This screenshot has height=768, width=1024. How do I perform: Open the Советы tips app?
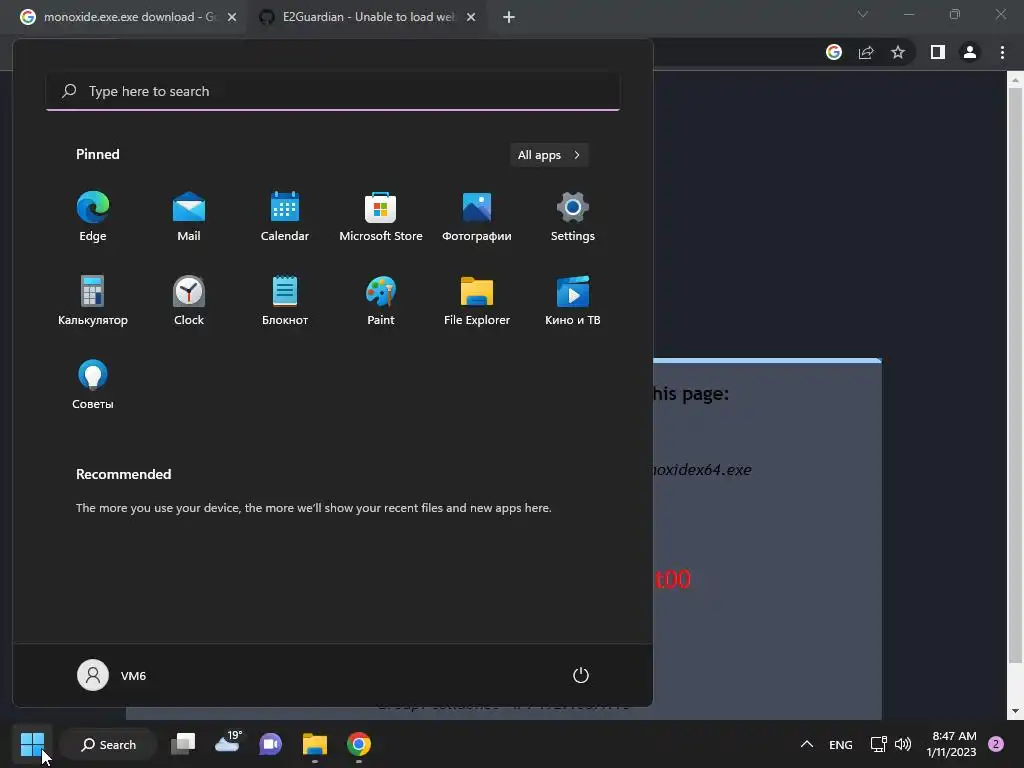click(x=93, y=385)
